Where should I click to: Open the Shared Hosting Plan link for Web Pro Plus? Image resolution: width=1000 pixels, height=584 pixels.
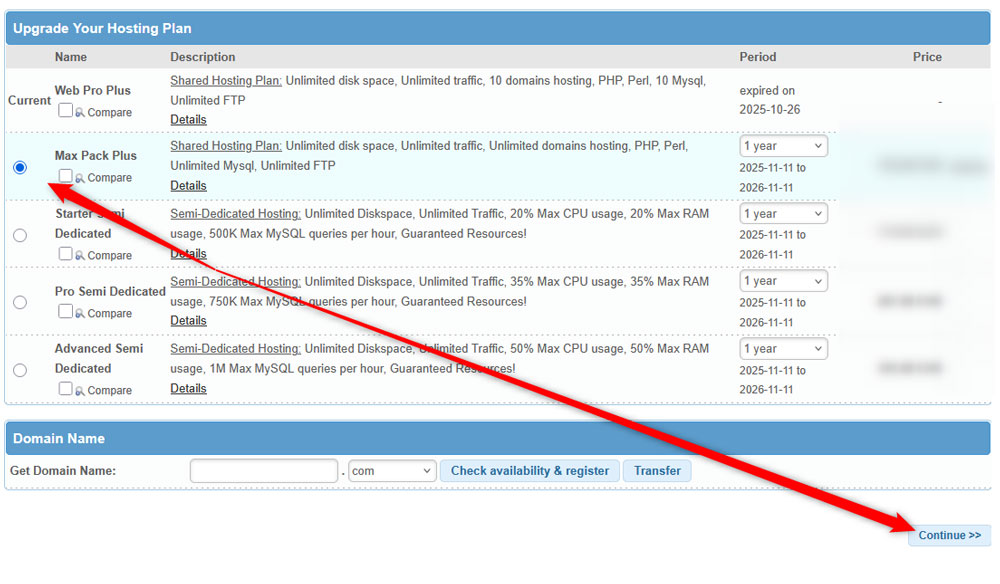click(225, 80)
